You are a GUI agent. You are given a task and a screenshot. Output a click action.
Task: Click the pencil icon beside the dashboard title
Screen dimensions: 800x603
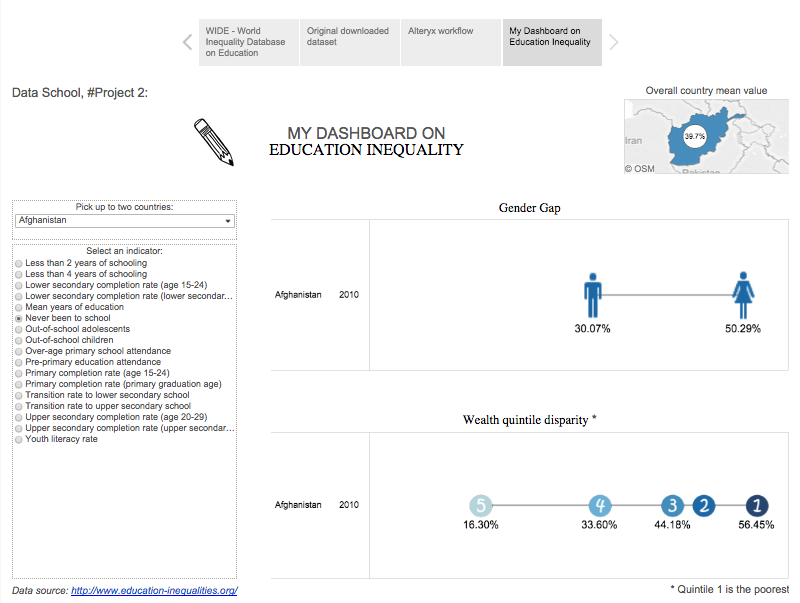pyautogui.click(x=214, y=142)
